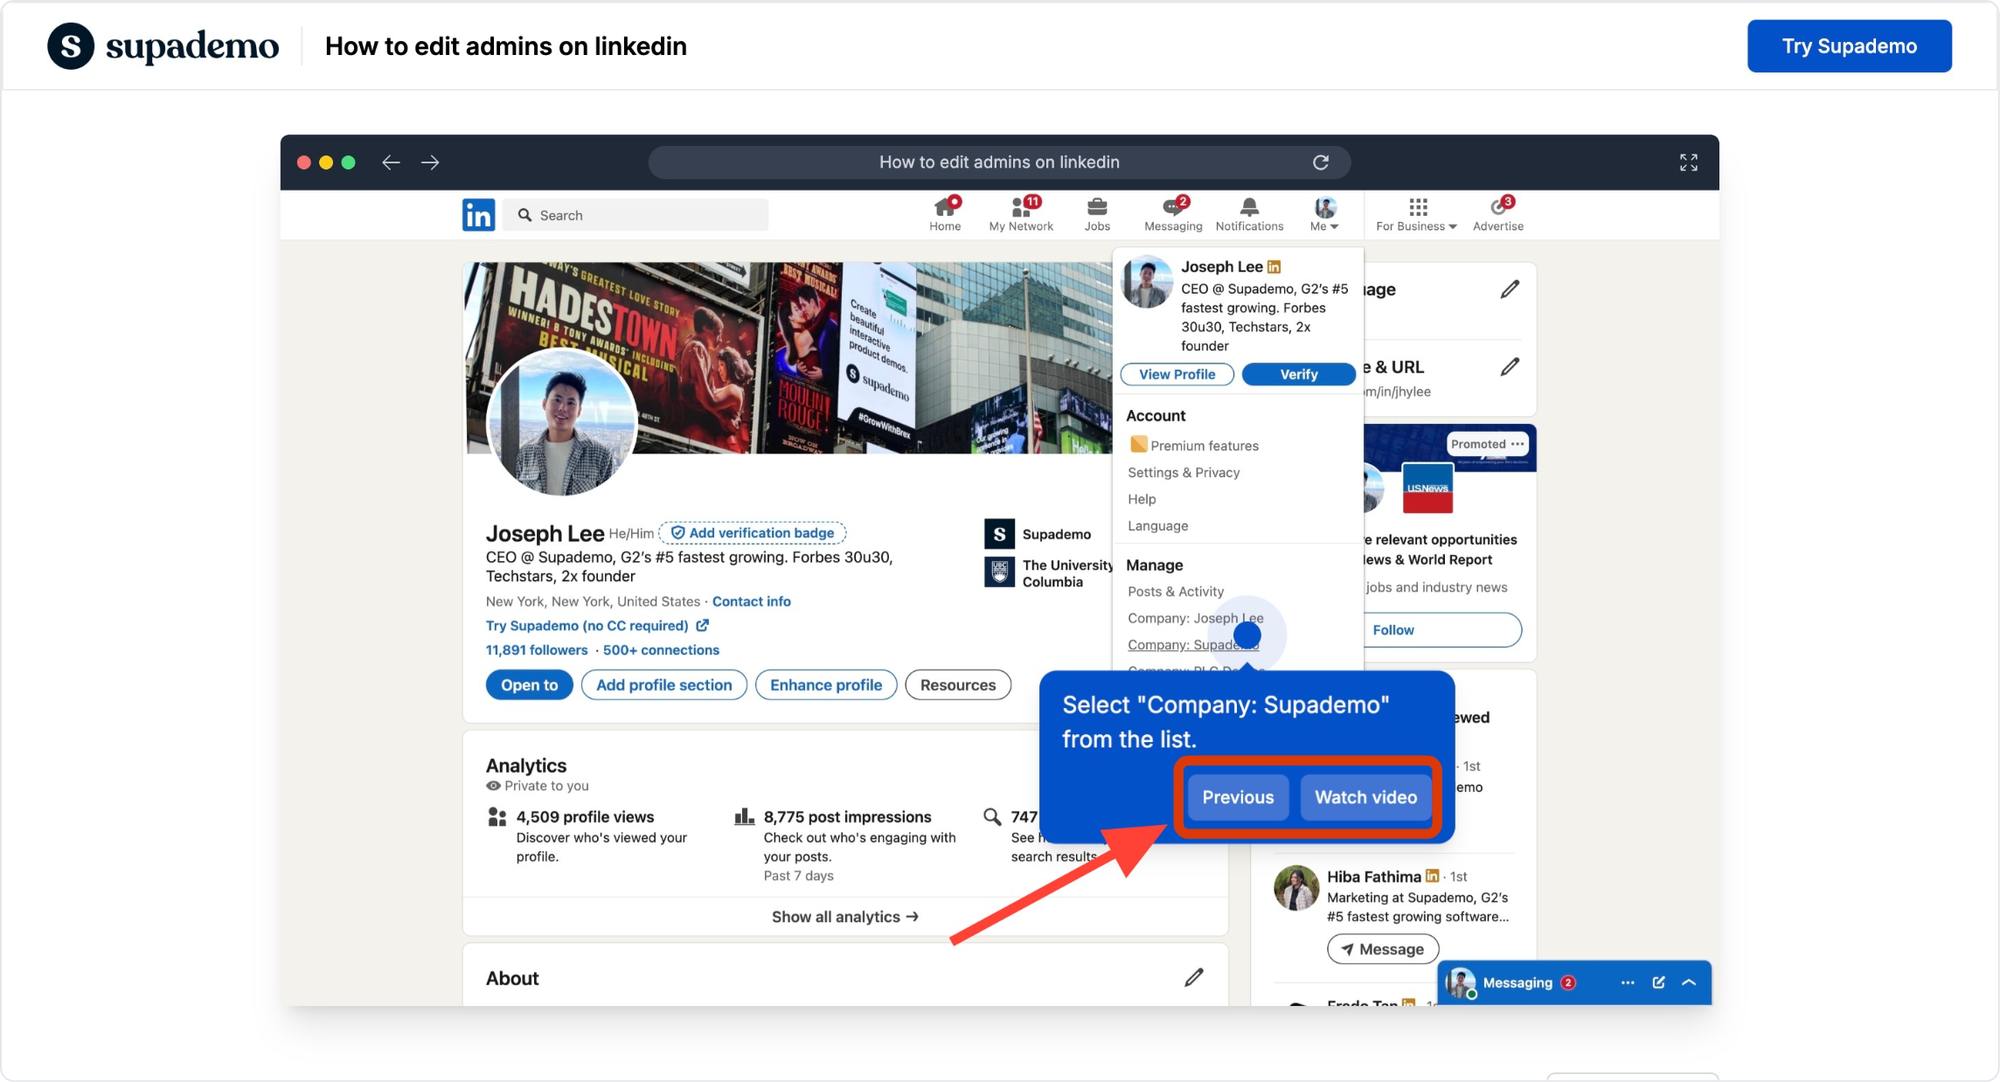The height and width of the screenshot is (1082, 2000).
Task: Open Hiba Fathima's profile name
Action: click(x=1374, y=877)
